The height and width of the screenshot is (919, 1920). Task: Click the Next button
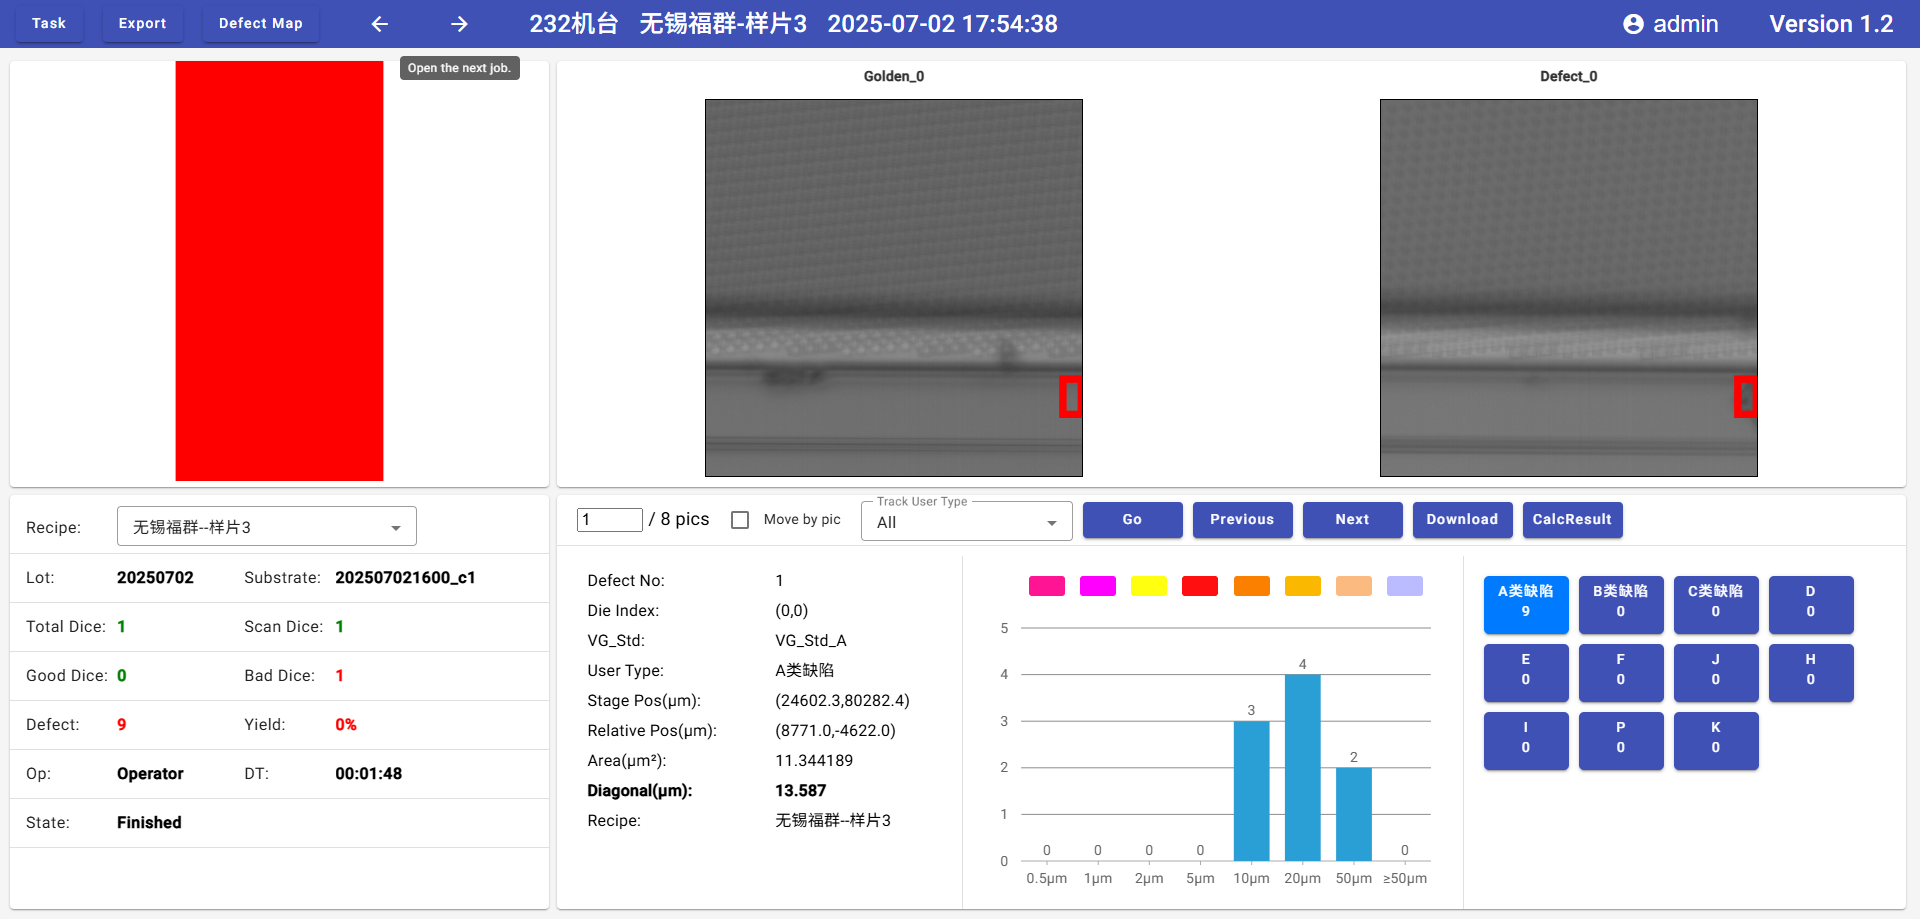coord(1352,520)
